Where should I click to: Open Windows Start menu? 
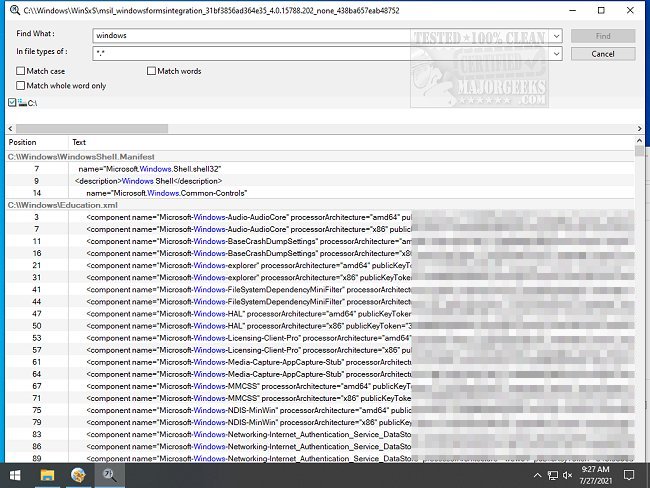click(x=15, y=475)
